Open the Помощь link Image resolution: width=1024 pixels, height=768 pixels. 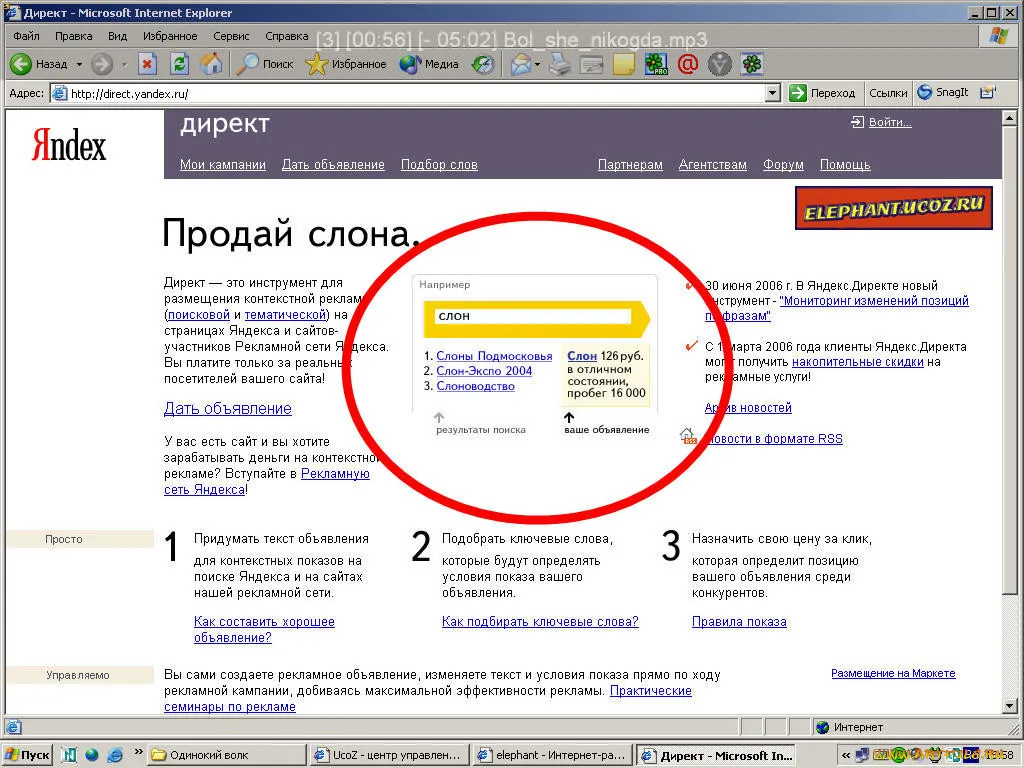point(845,165)
